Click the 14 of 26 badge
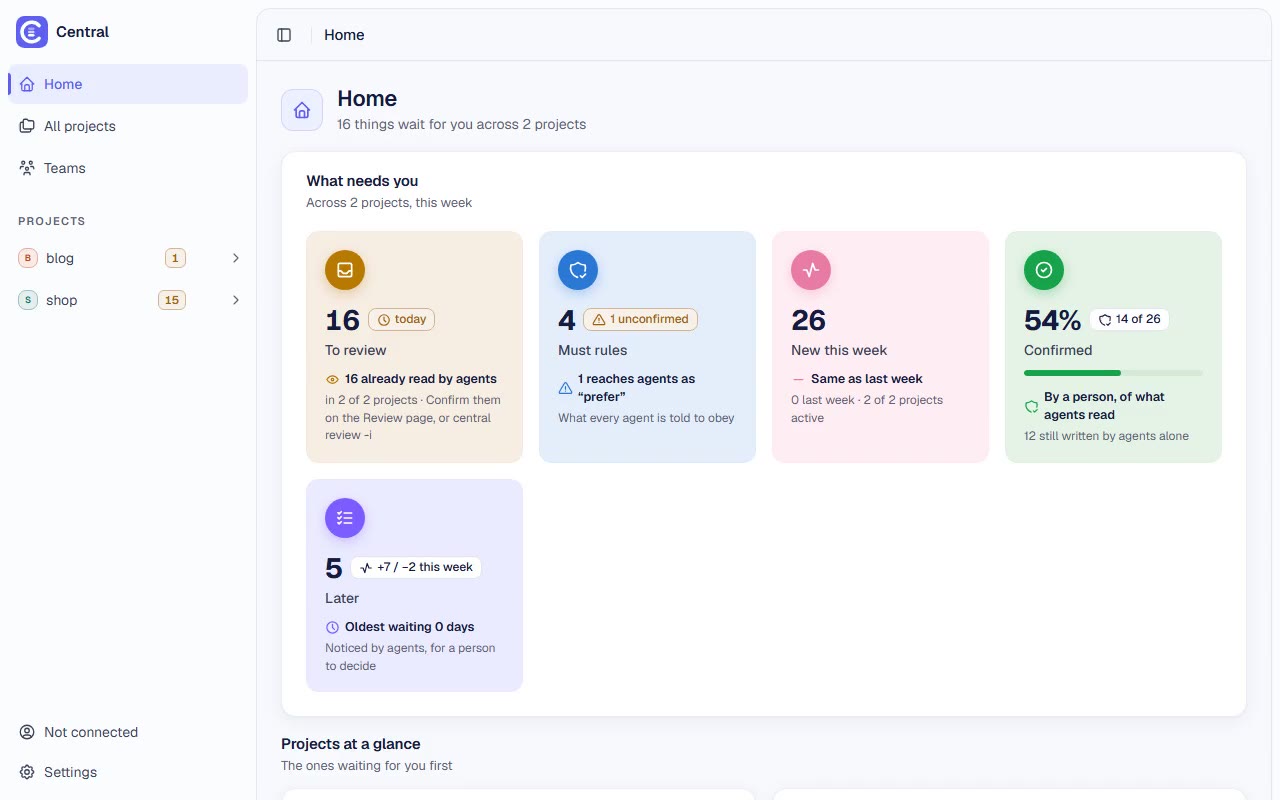Screen dimensions: 1280x800 (1129, 319)
